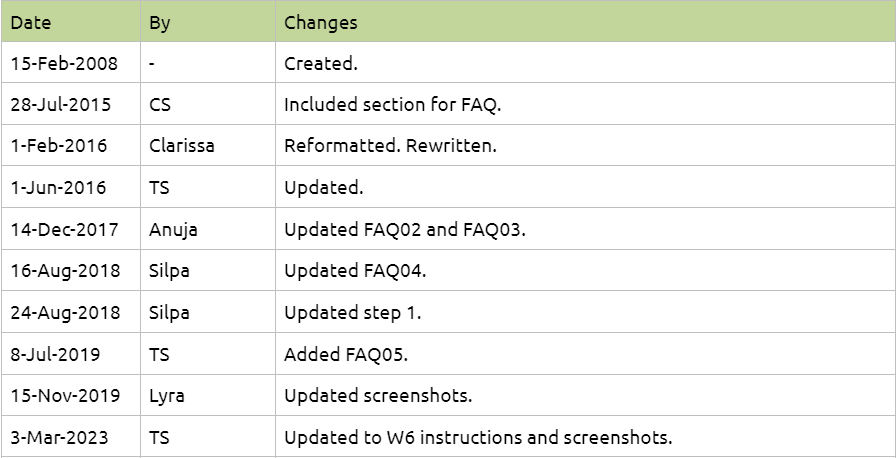Viewport: 896px width, 458px height.
Task: Click 'Included section for FAQ.' text
Action: point(385,104)
